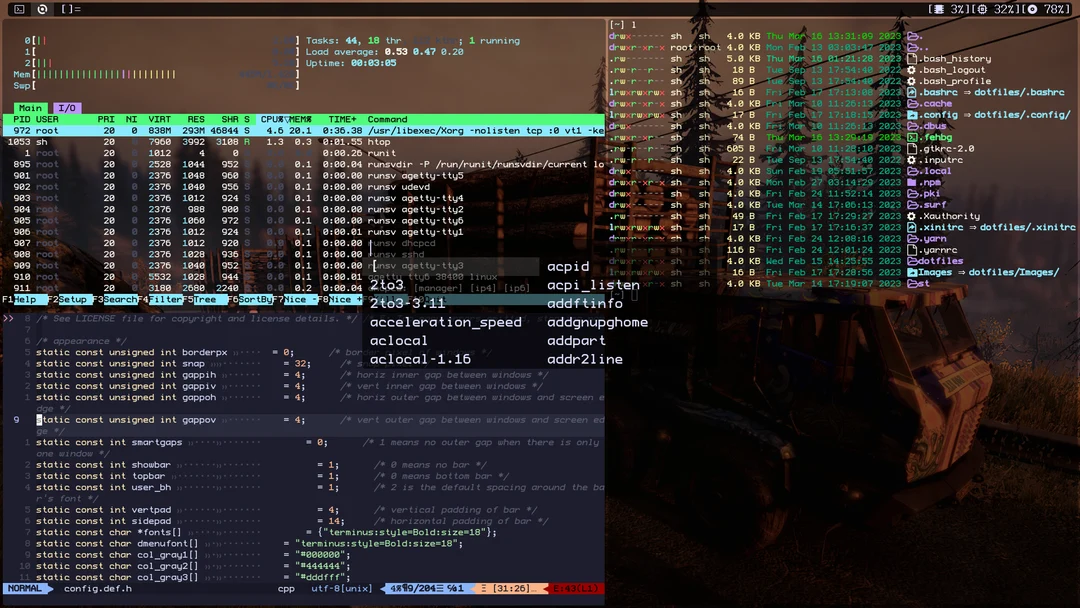The width and height of the screenshot is (1080, 608).
Task: Click the tiled layout indicator in the dwm bar
Action: (x=68, y=8)
